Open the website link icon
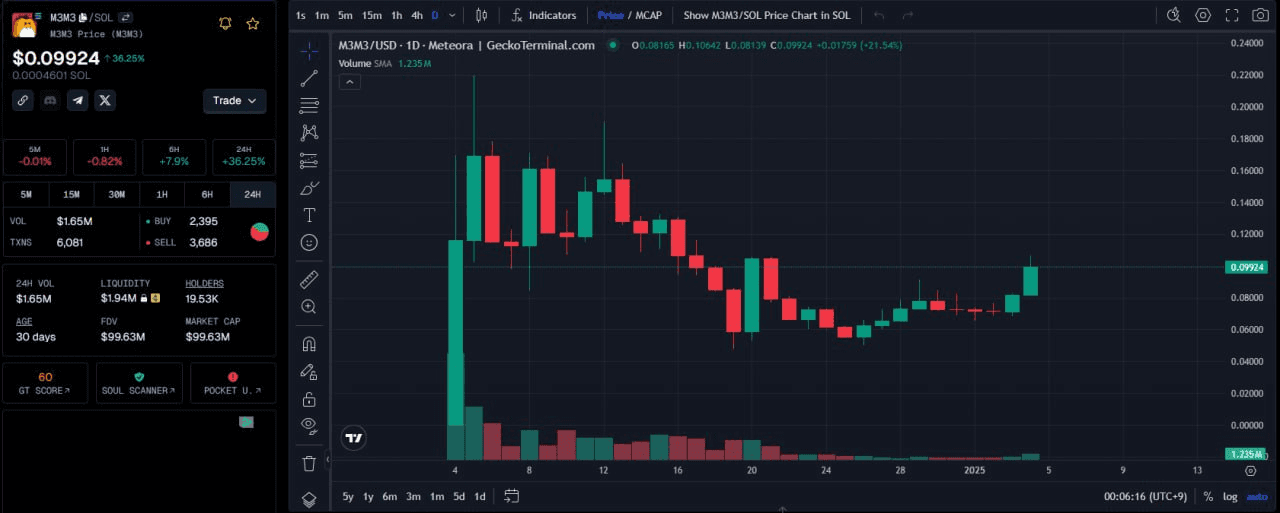Viewport: 1280px width, 513px height. coord(23,100)
